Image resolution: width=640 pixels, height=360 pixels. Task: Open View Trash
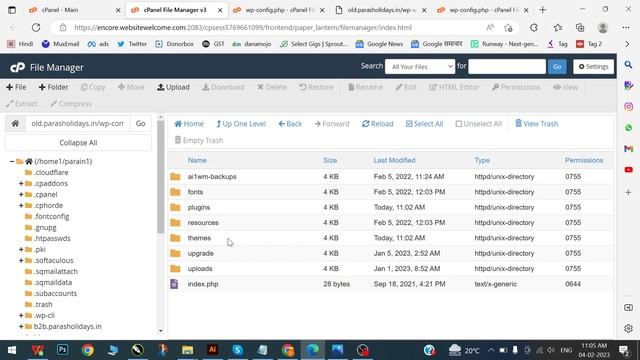(537, 124)
